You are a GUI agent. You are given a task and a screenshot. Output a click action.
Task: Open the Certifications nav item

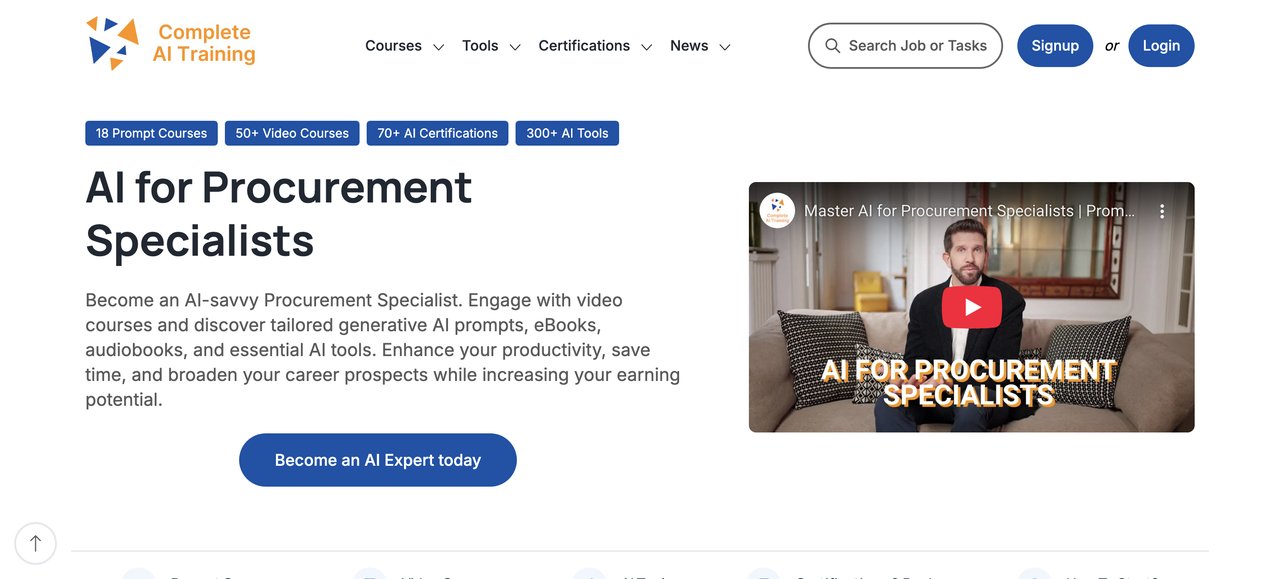click(x=584, y=46)
